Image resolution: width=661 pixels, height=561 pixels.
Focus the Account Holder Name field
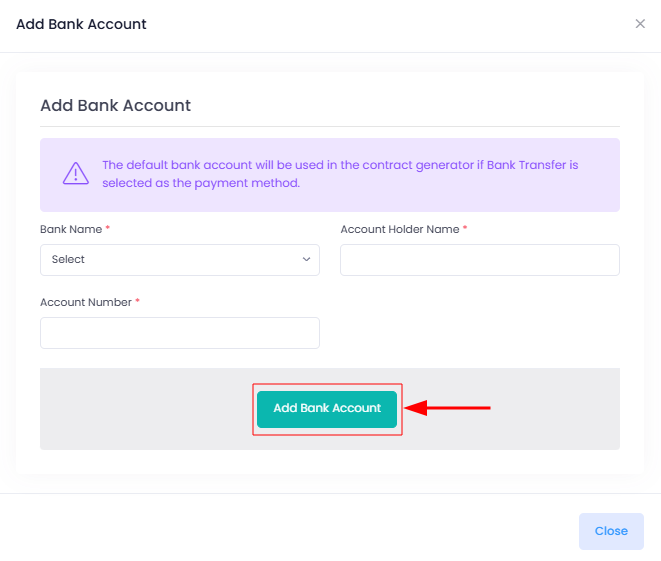[x=480, y=260]
